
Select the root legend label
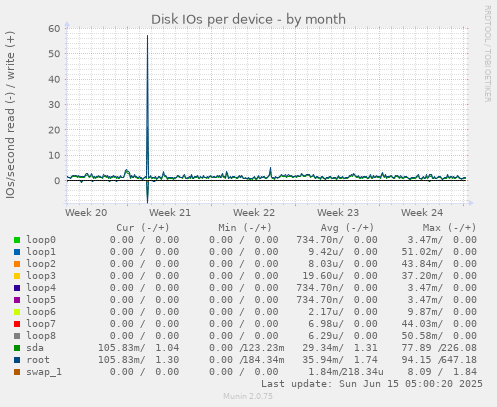pos(38,360)
